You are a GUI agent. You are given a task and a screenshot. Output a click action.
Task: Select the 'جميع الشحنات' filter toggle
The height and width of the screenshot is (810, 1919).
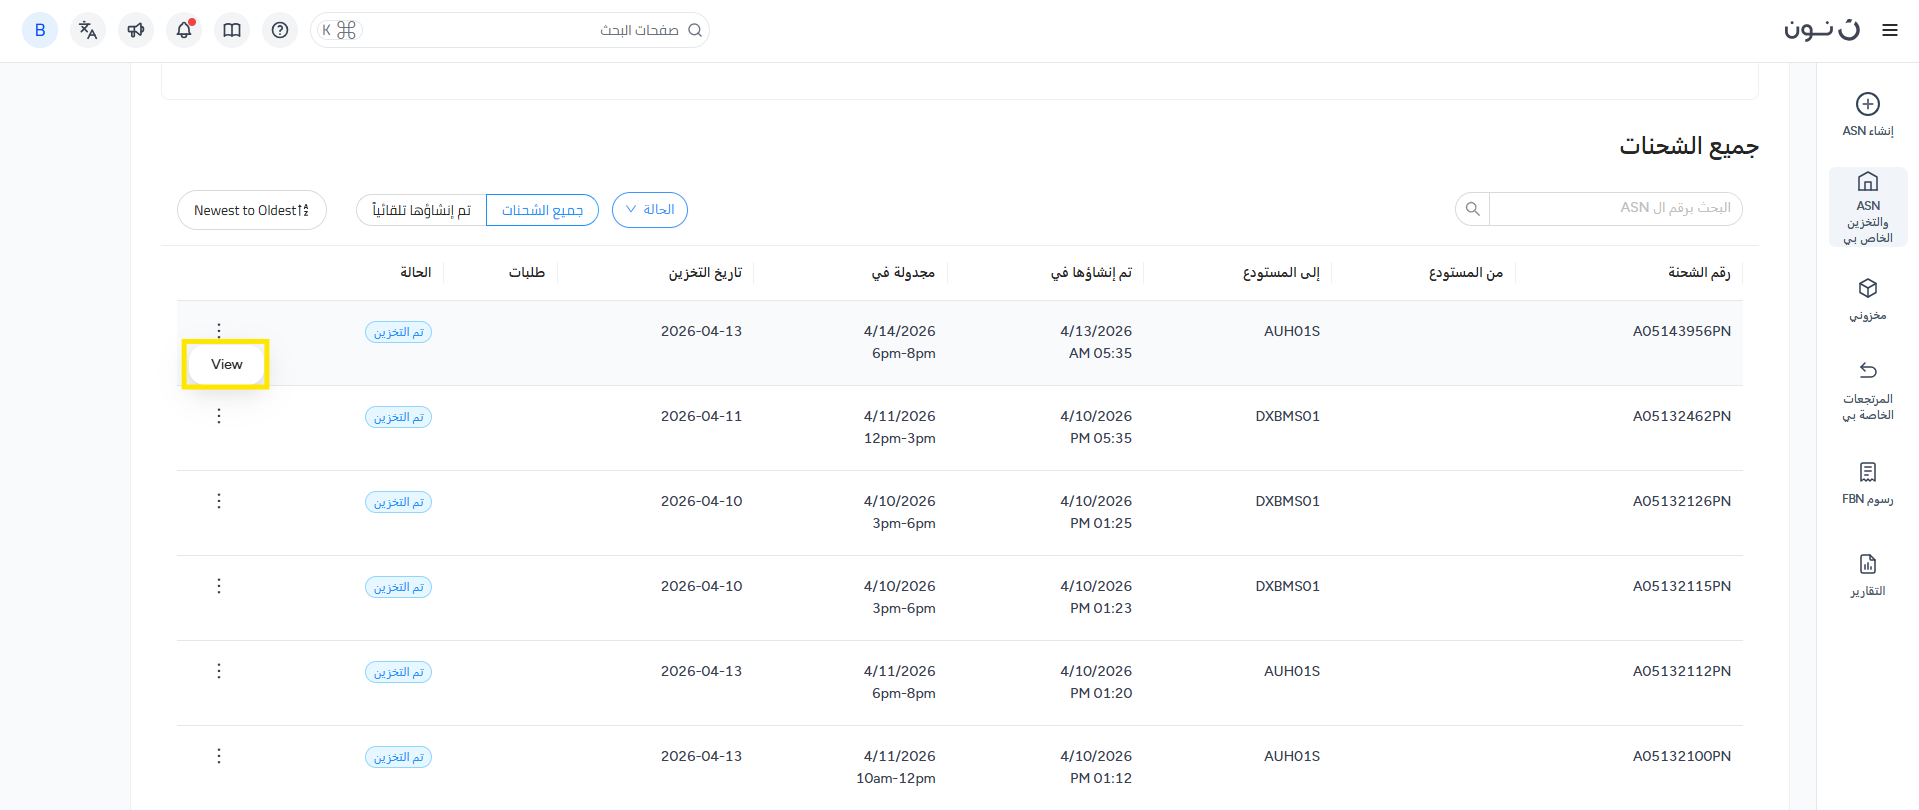(542, 210)
